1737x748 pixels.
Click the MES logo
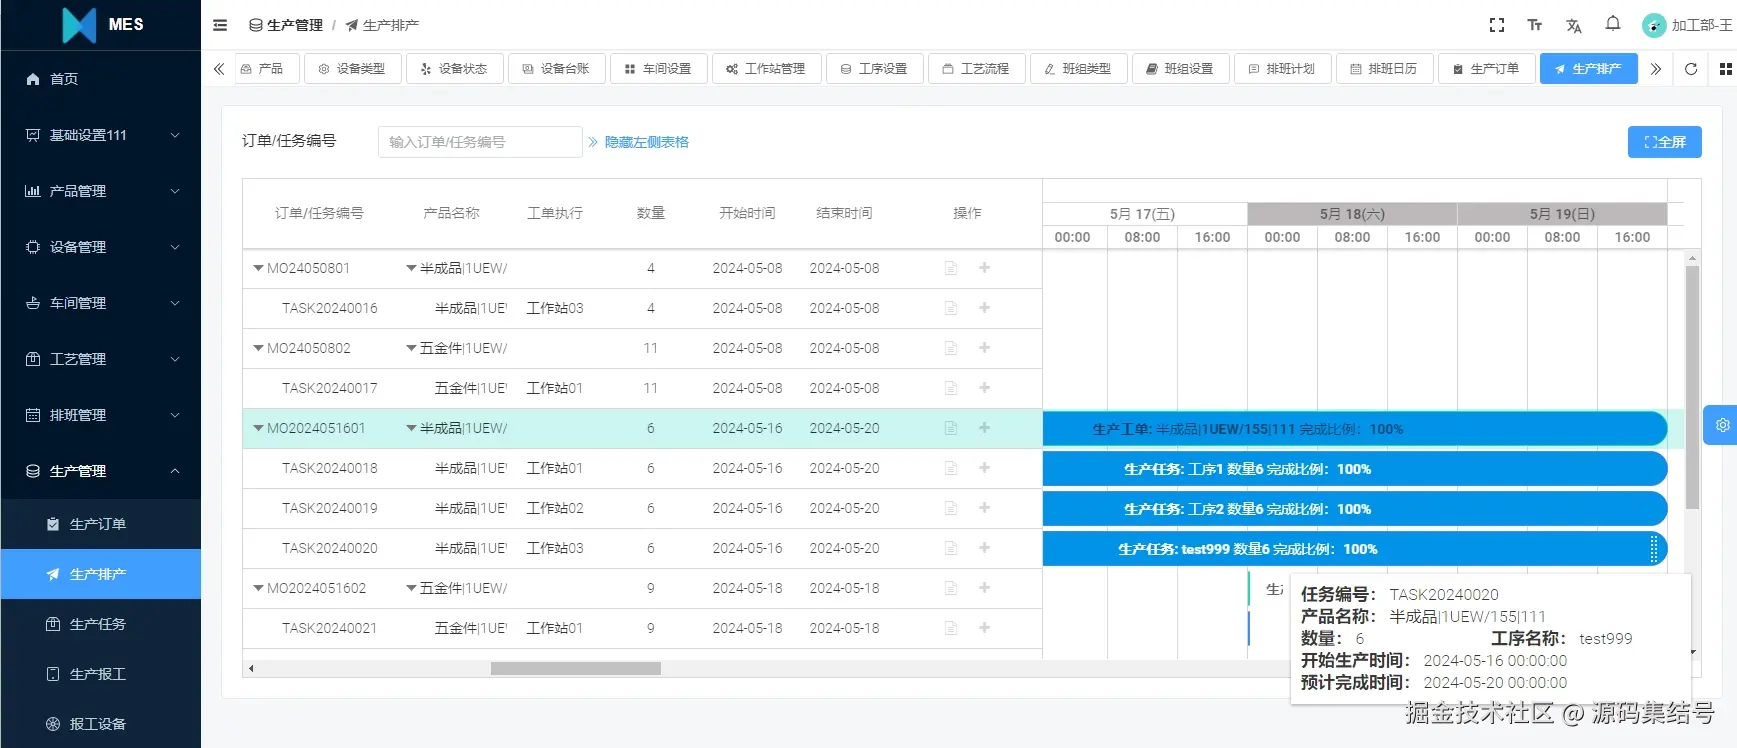pos(102,25)
